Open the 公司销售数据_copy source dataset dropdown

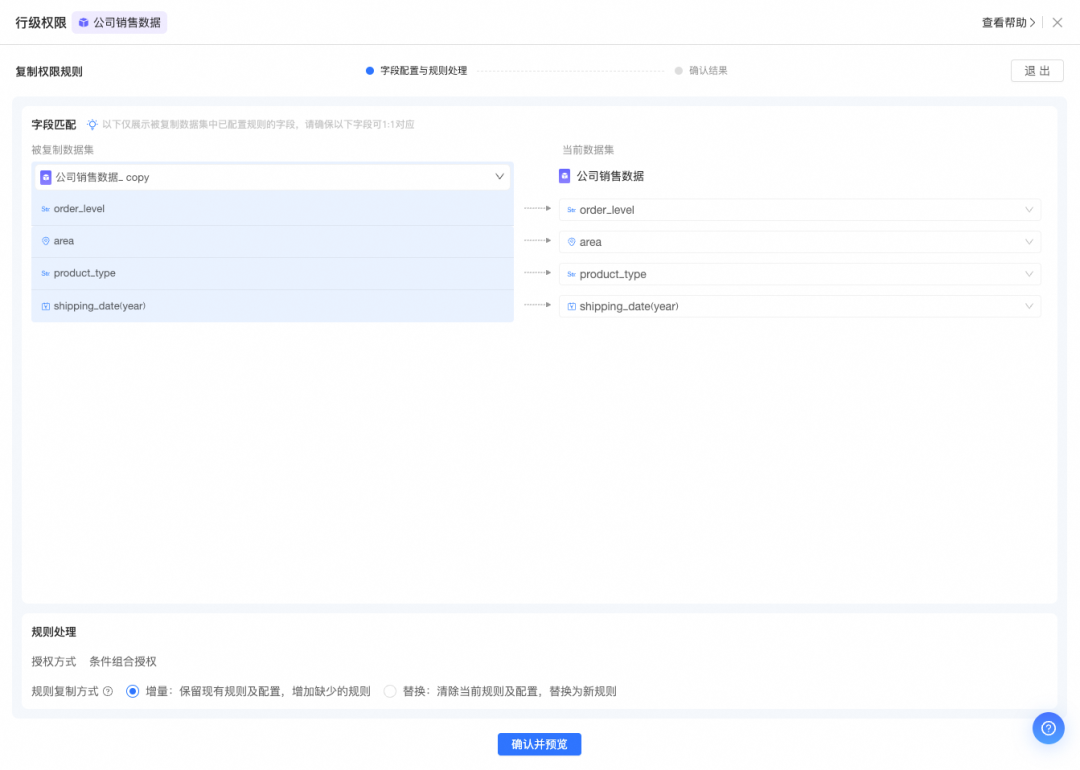272,177
